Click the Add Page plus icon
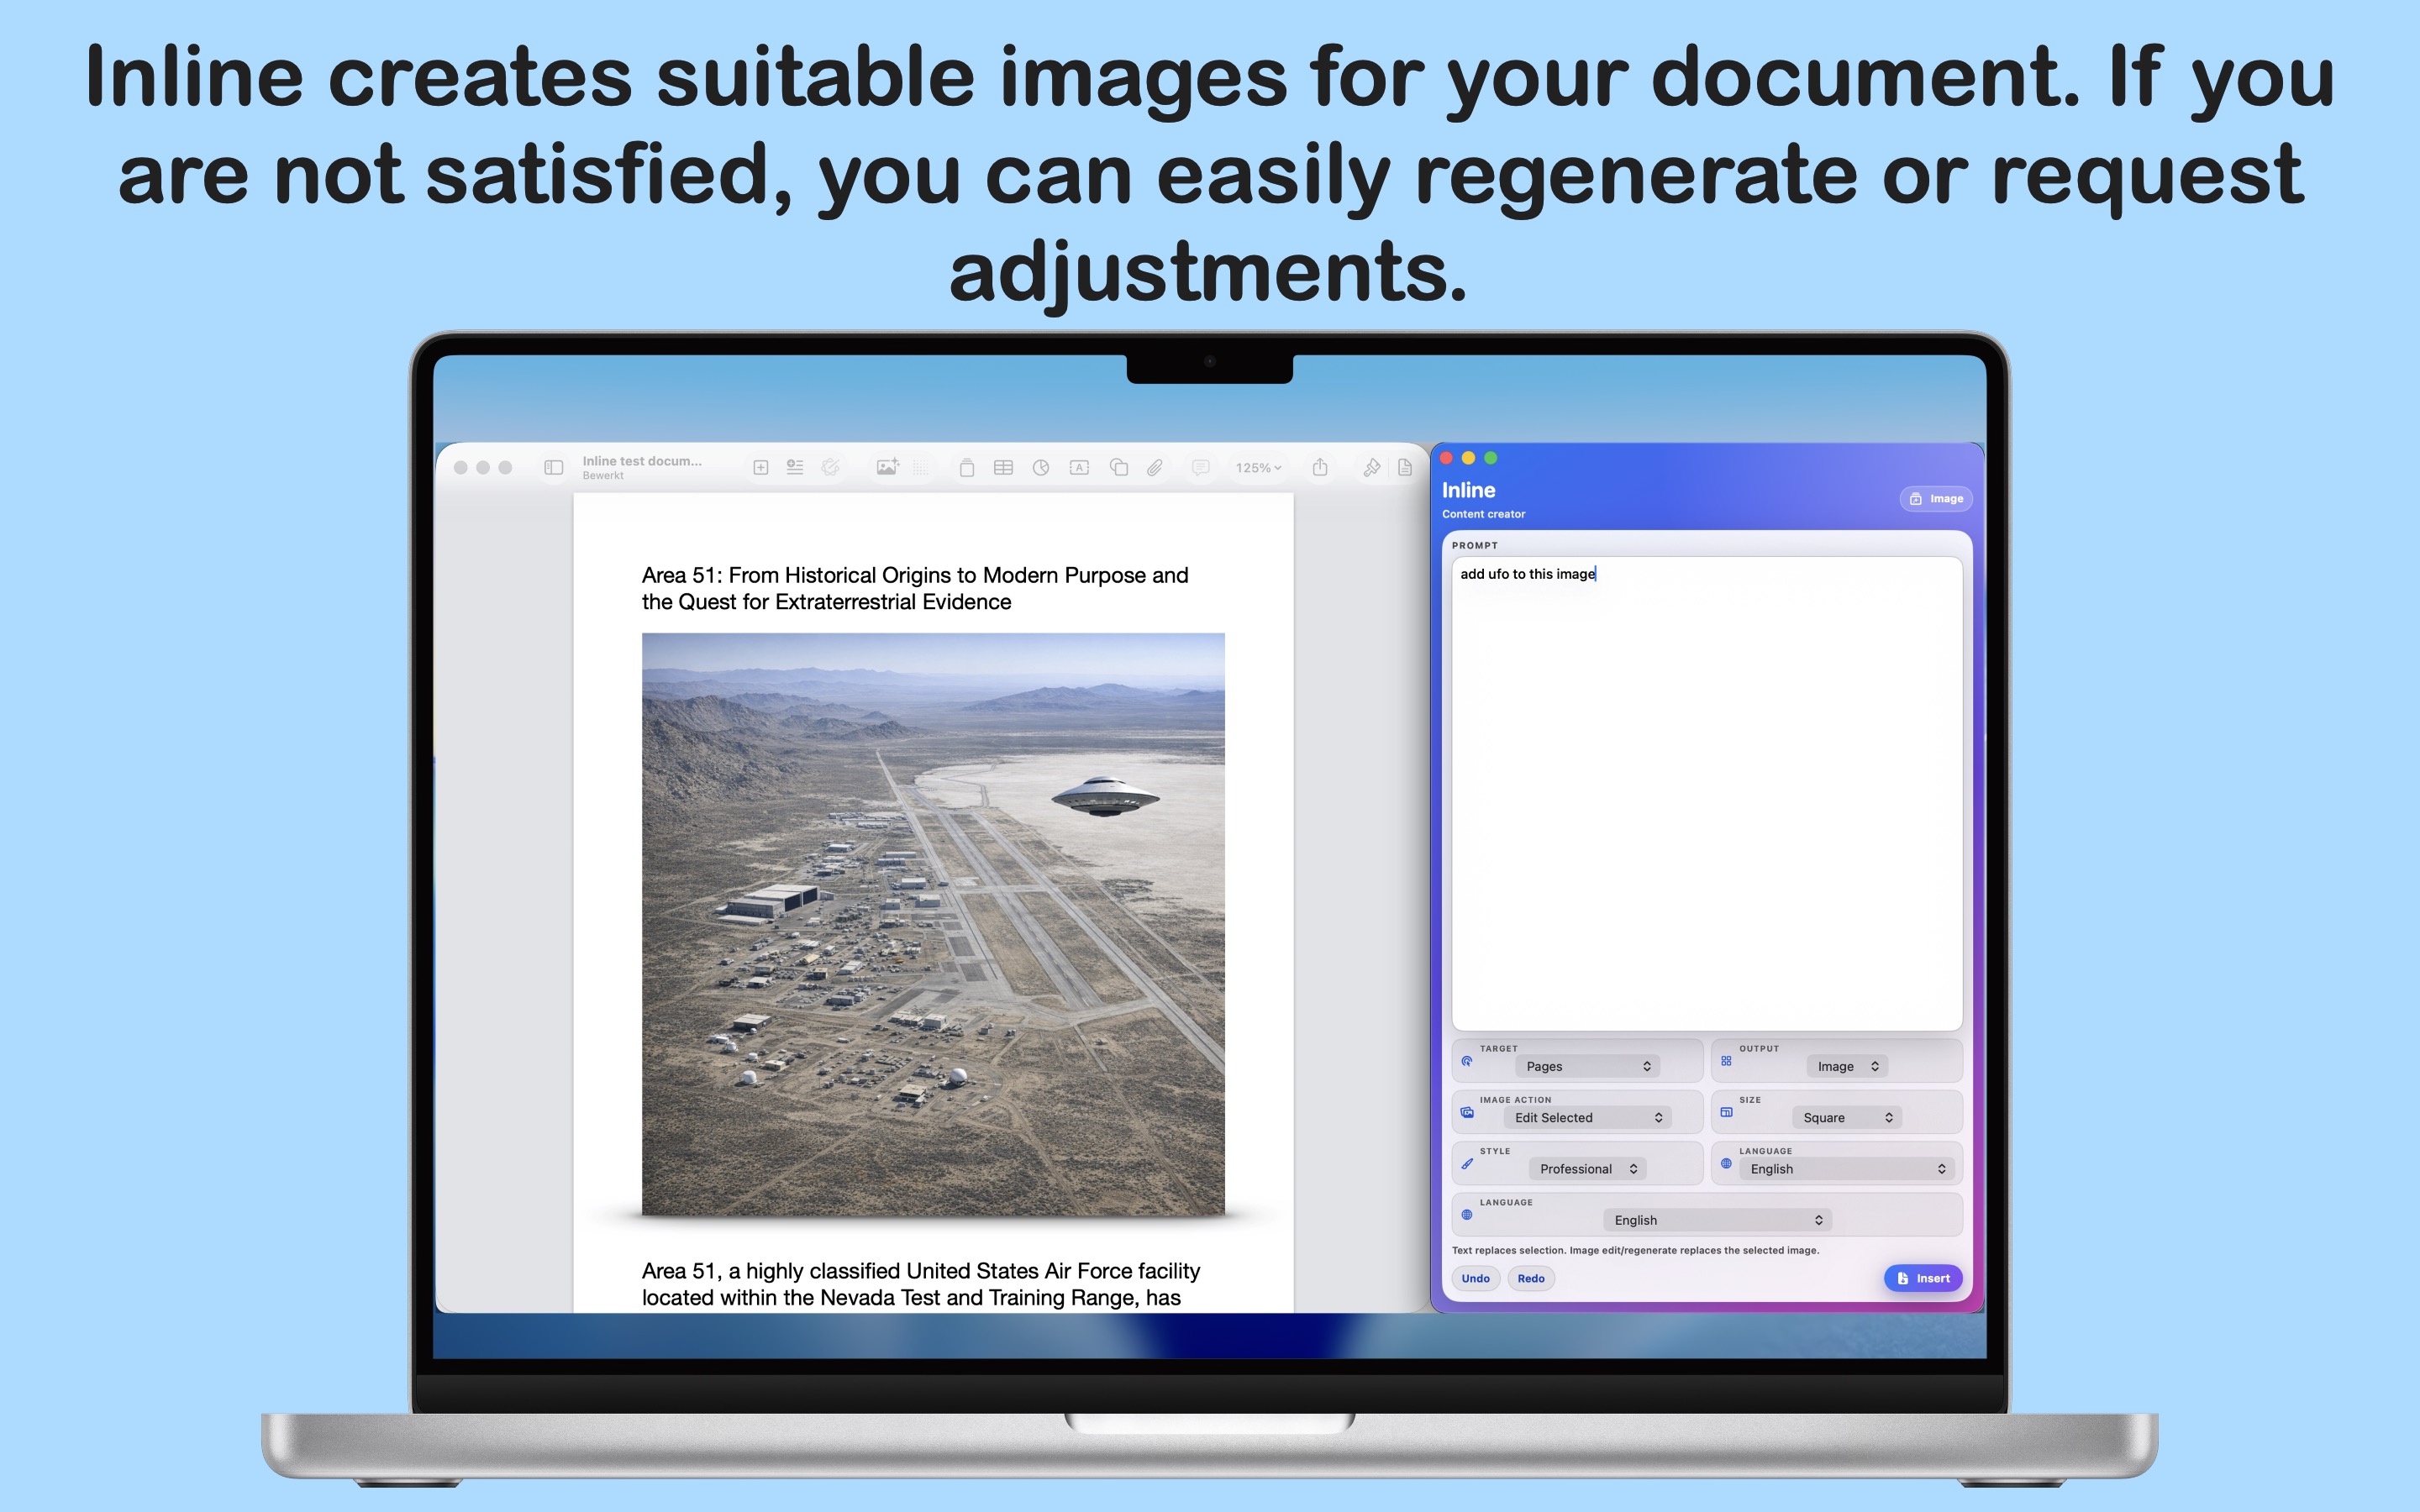 pyautogui.click(x=760, y=467)
